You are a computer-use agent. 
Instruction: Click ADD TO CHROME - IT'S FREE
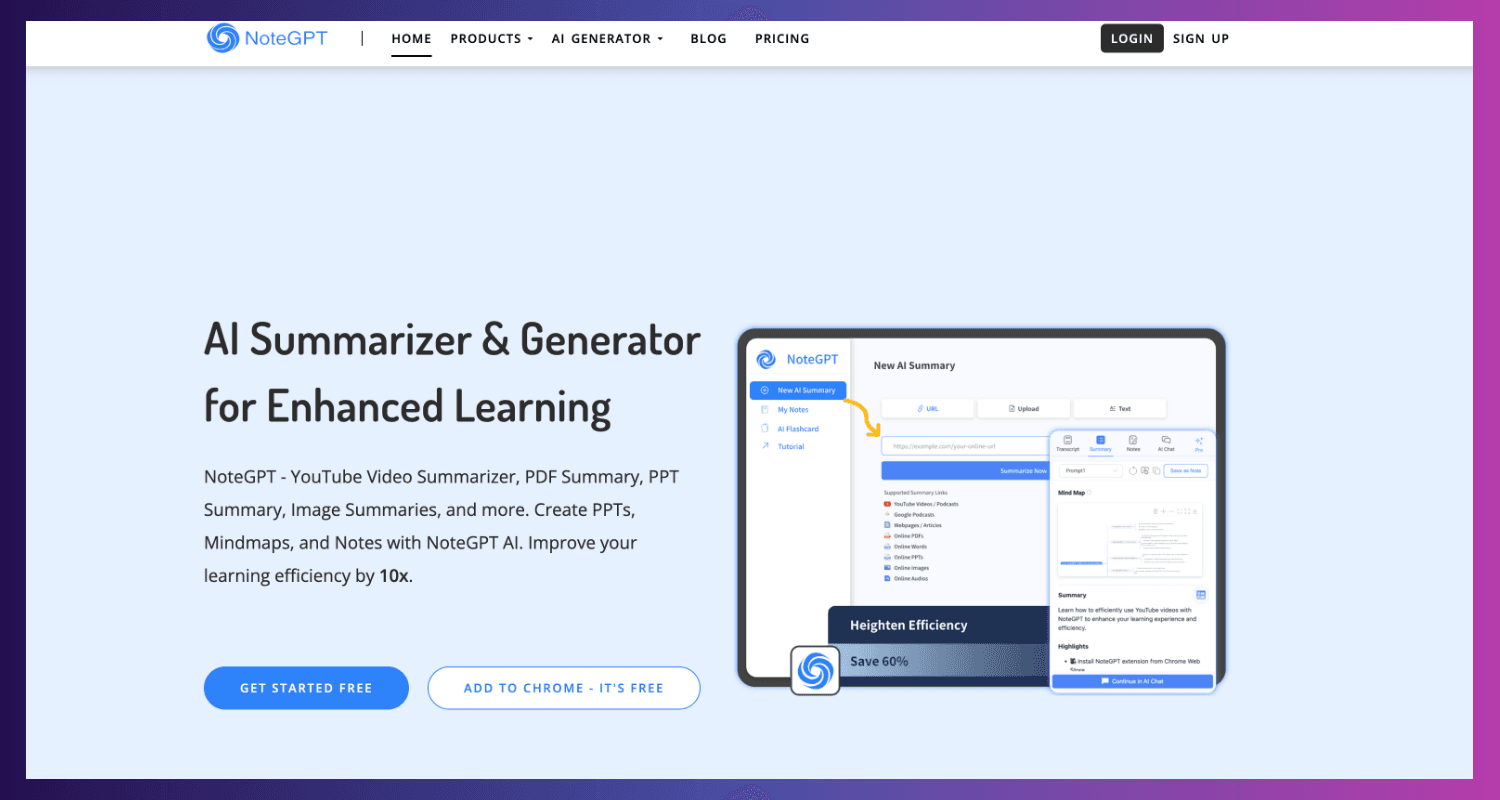564,688
